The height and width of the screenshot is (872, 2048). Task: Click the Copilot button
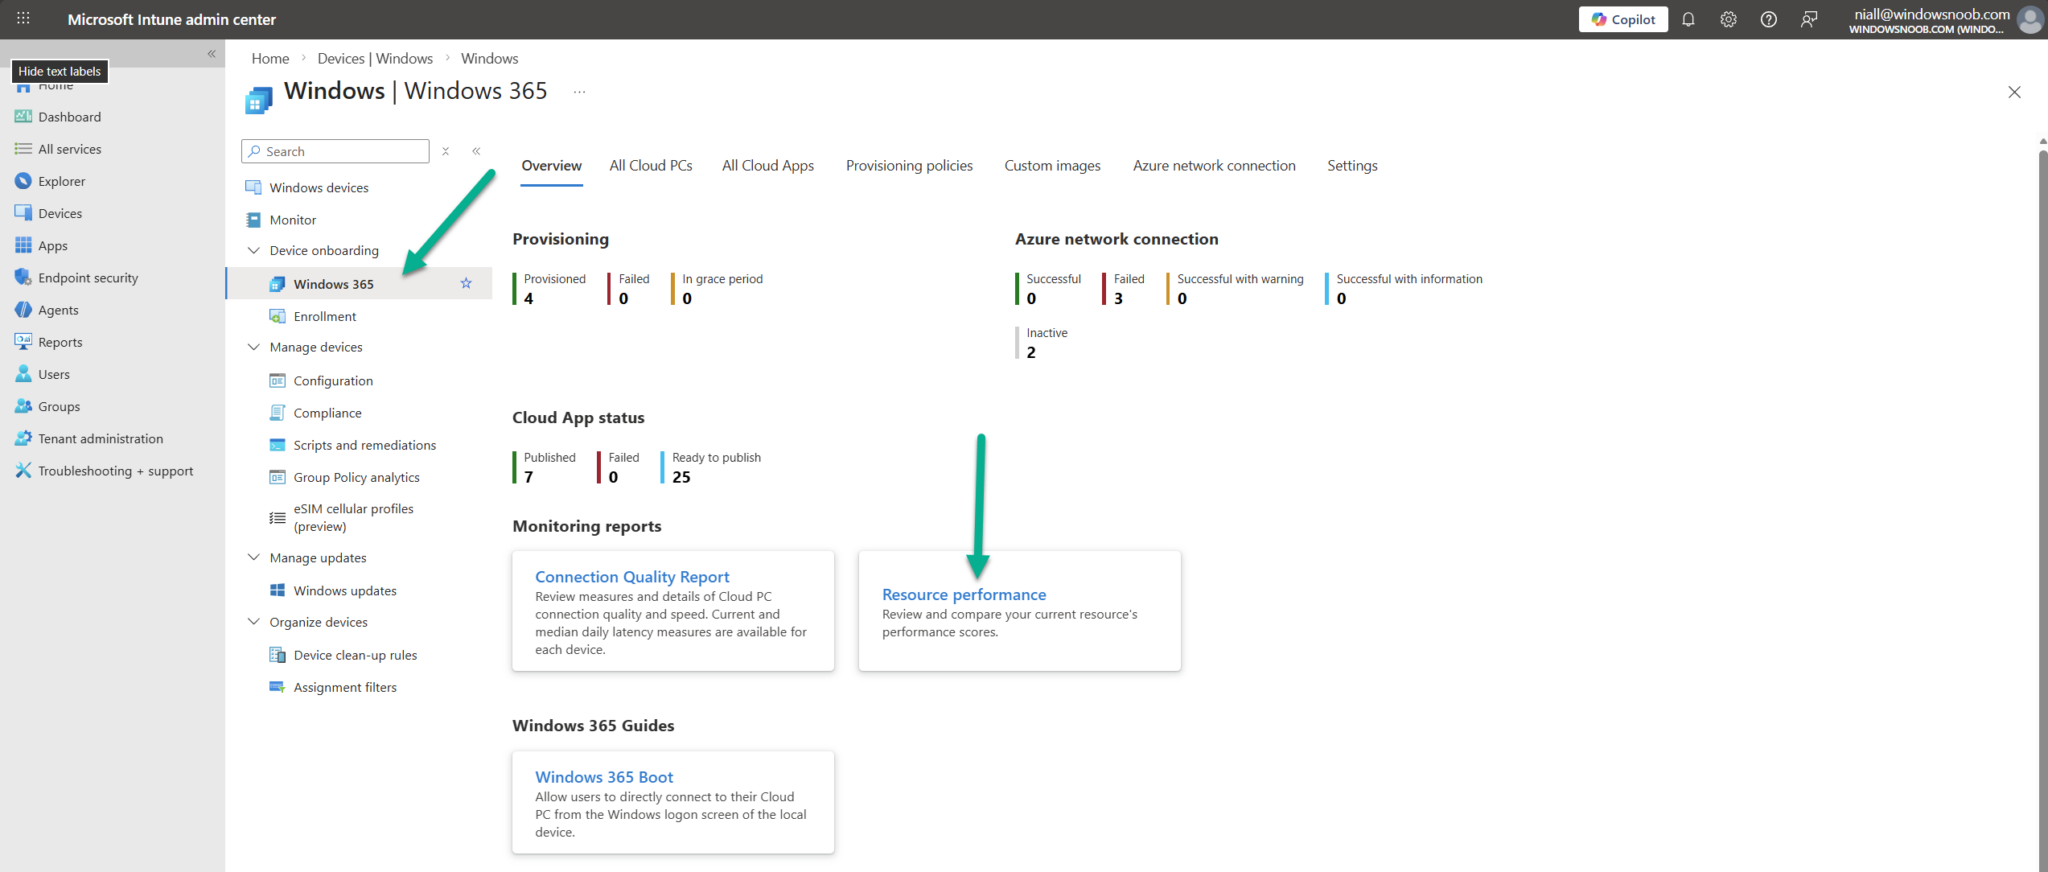(x=1623, y=19)
